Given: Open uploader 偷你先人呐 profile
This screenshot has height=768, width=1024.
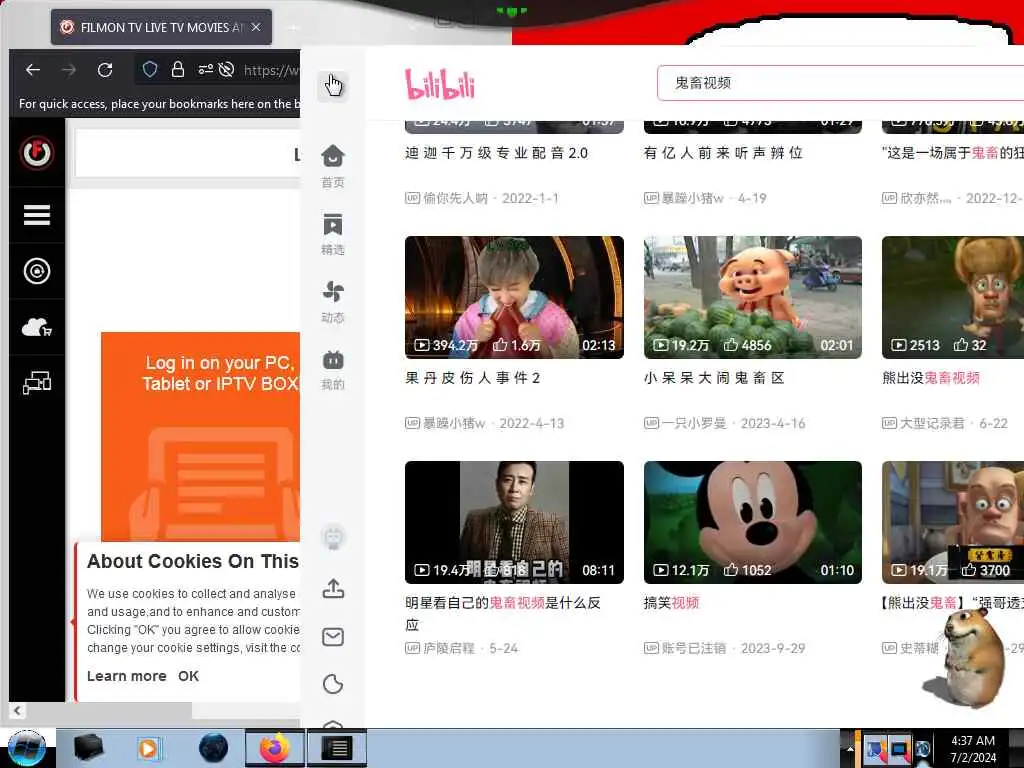Looking at the screenshot, I should pos(455,198).
